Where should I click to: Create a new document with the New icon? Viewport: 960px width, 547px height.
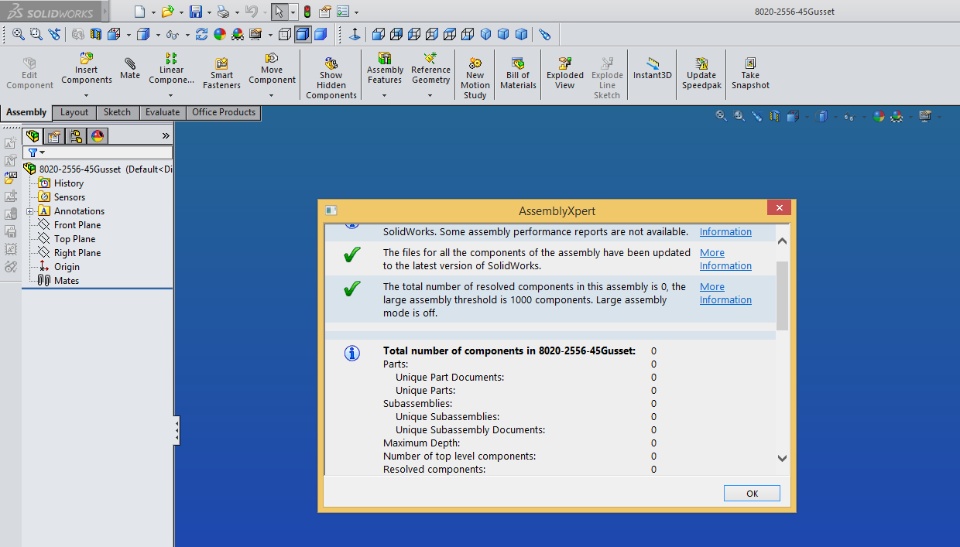140,12
